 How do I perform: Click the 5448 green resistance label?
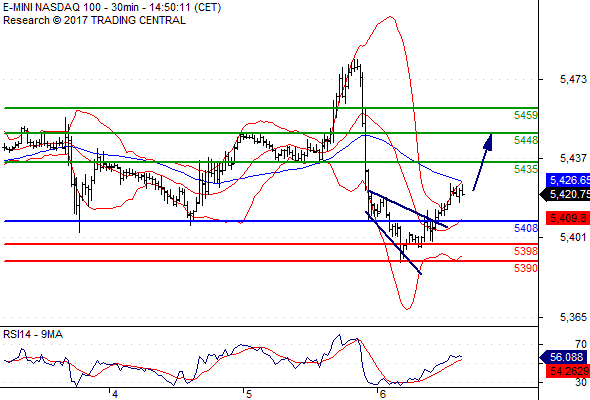[x=526, y=140]
